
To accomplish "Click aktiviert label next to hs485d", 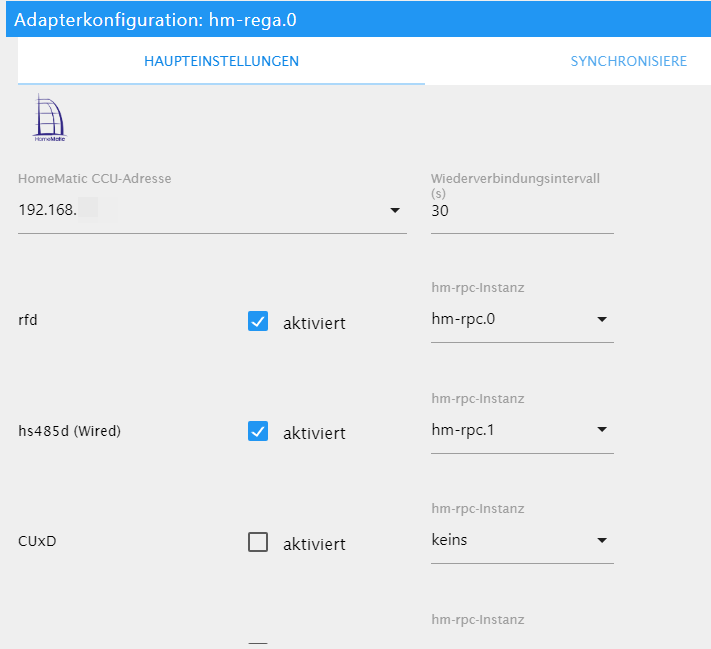I will [314, 434].
